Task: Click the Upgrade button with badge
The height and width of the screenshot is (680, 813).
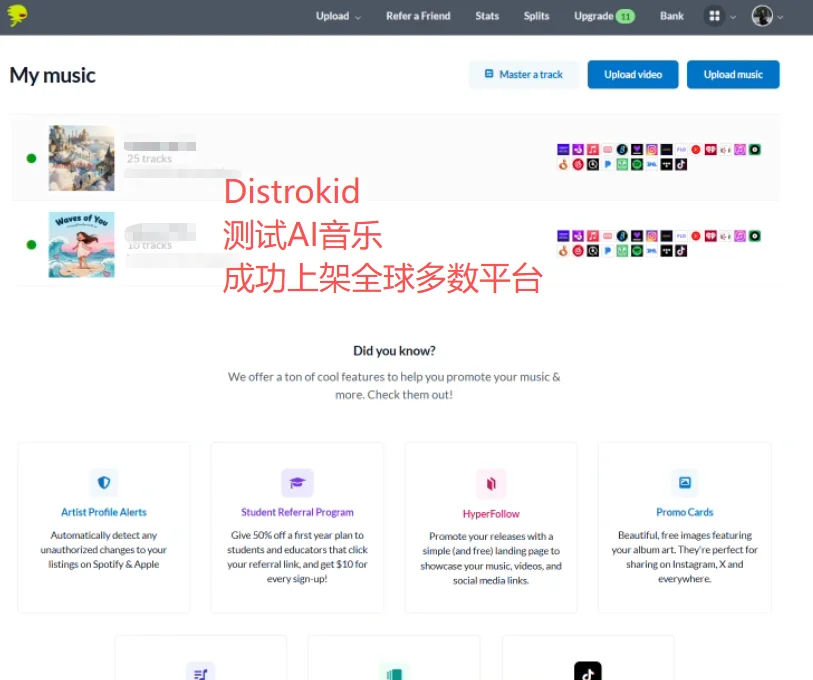Action: tap(604, 16)
